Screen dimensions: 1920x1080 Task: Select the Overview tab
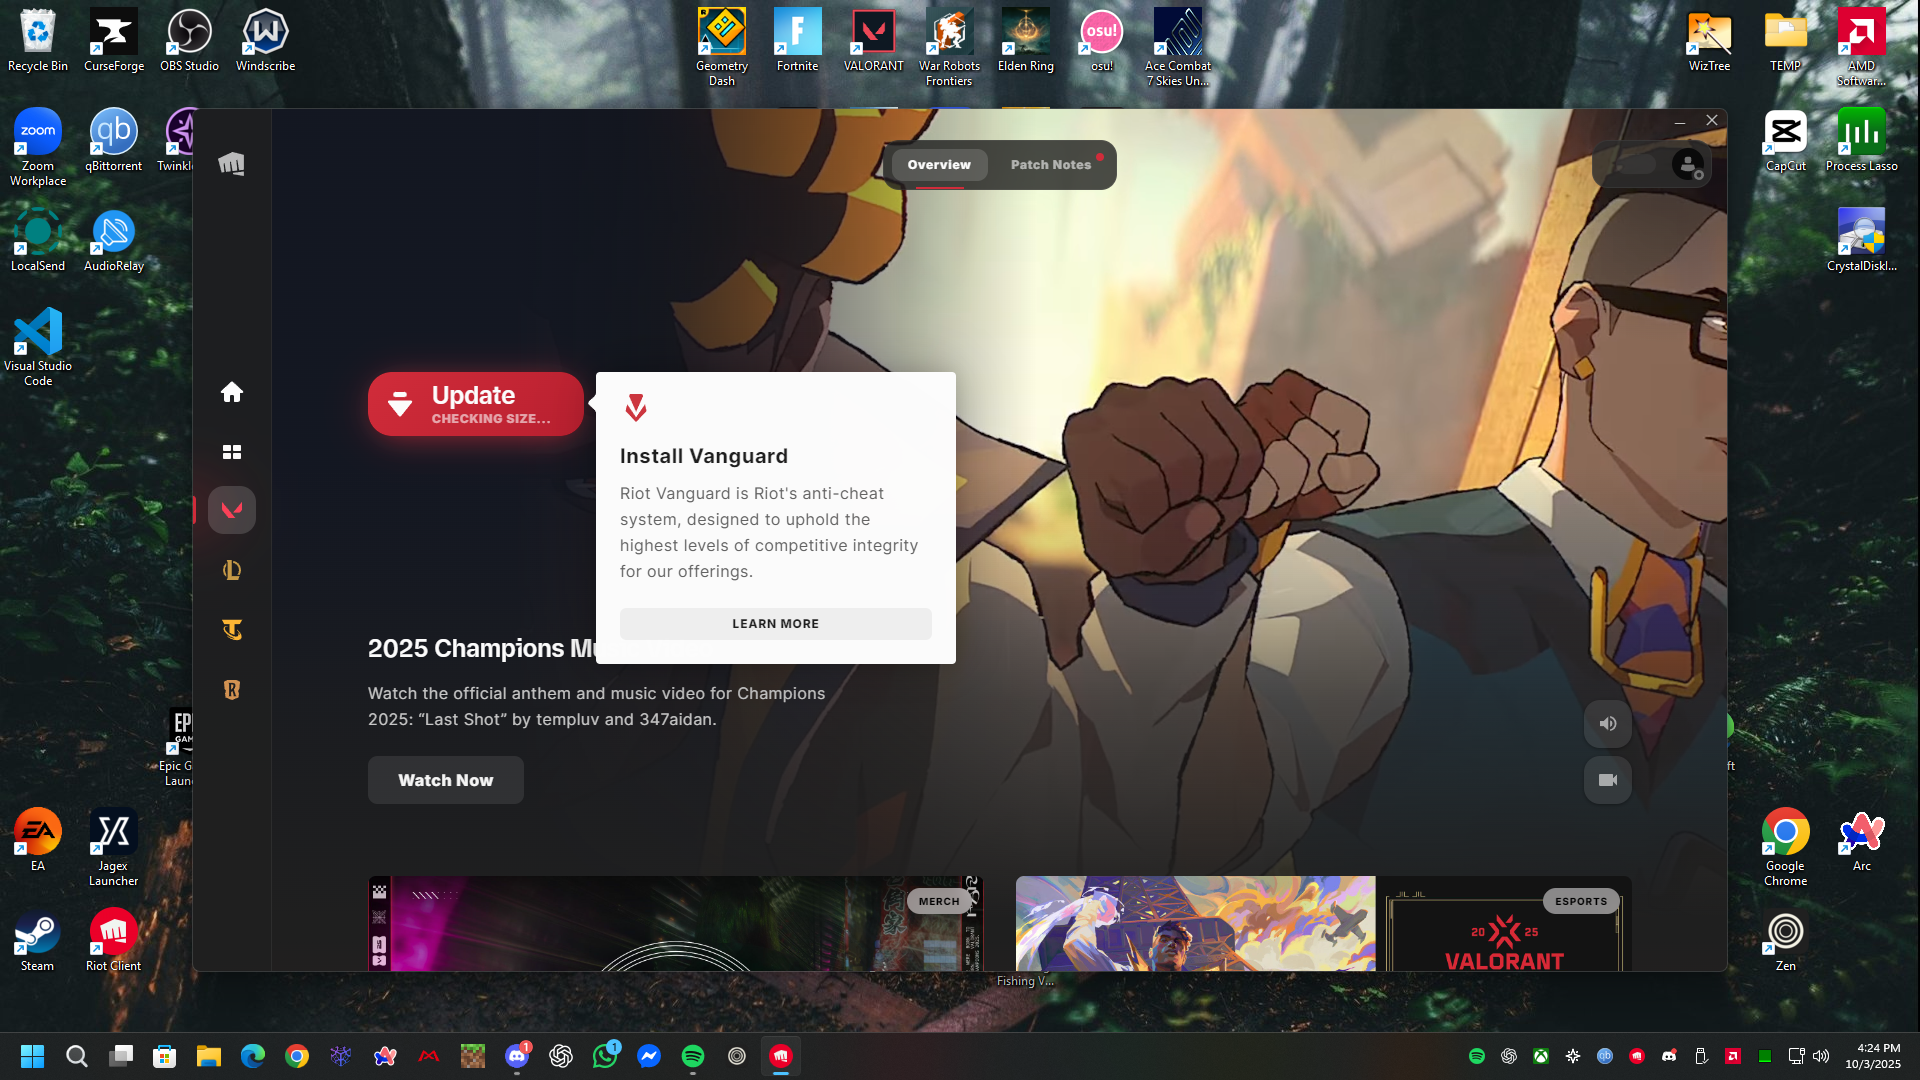click(x=939, y=165)
